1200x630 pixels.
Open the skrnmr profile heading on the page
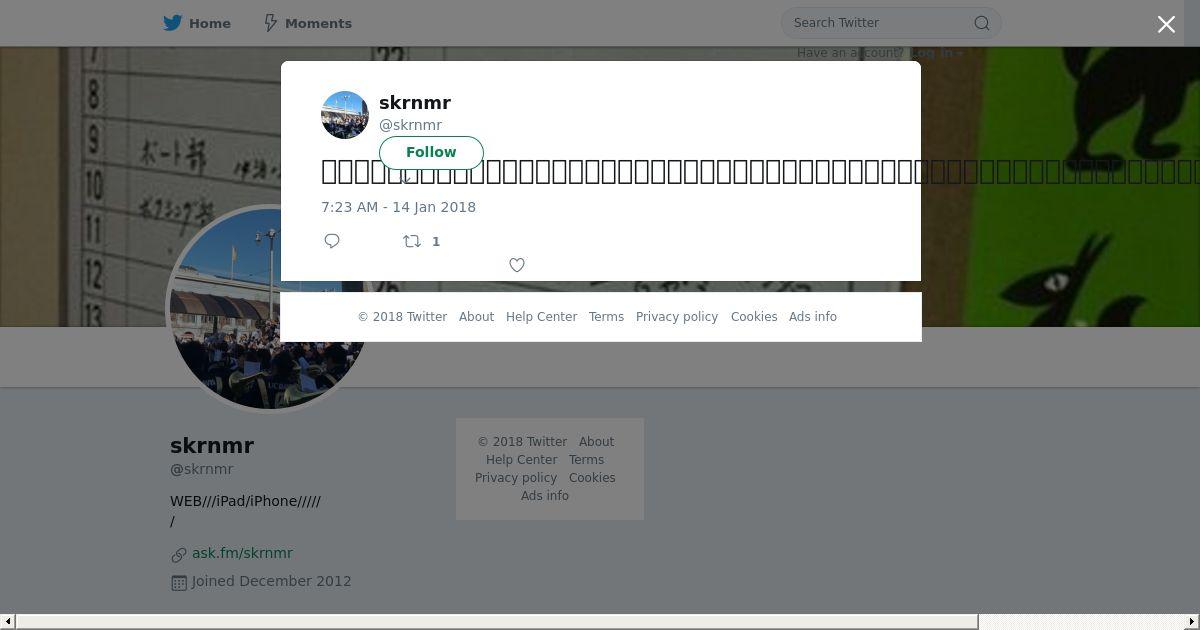pyautogui.click(x=212, y=446)
